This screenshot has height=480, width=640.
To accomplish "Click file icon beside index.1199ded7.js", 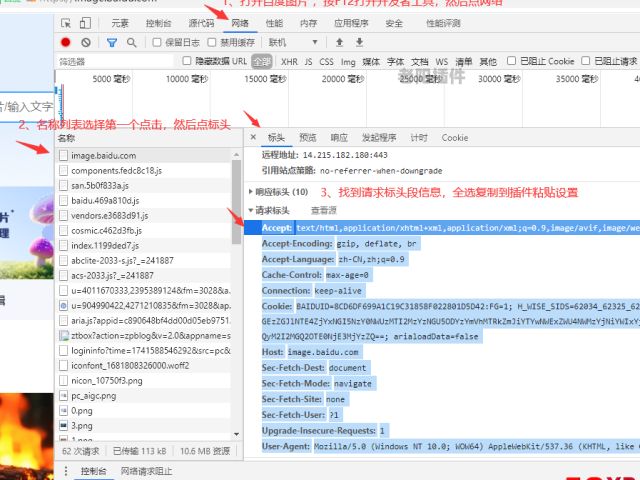I will click(x=63, y=246).
